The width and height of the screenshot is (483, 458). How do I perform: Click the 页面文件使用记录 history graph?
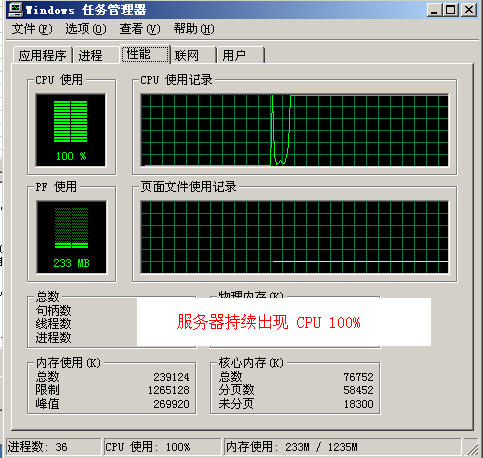click(294, 237)
